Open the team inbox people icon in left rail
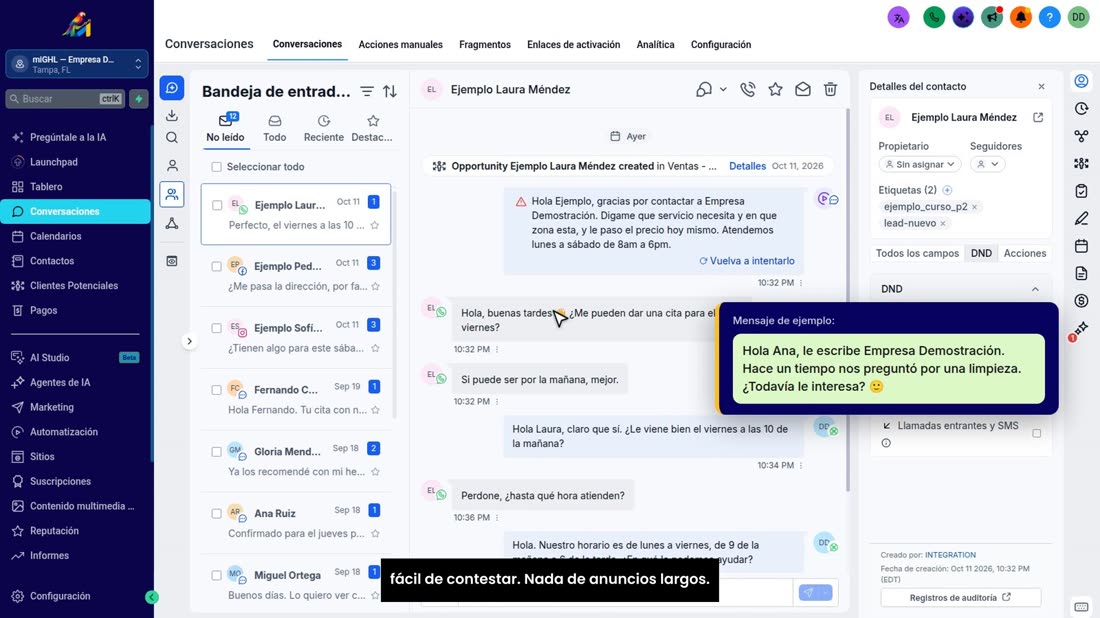The height and width of the screenshot is (618, 1100). (x=172, y=194)
